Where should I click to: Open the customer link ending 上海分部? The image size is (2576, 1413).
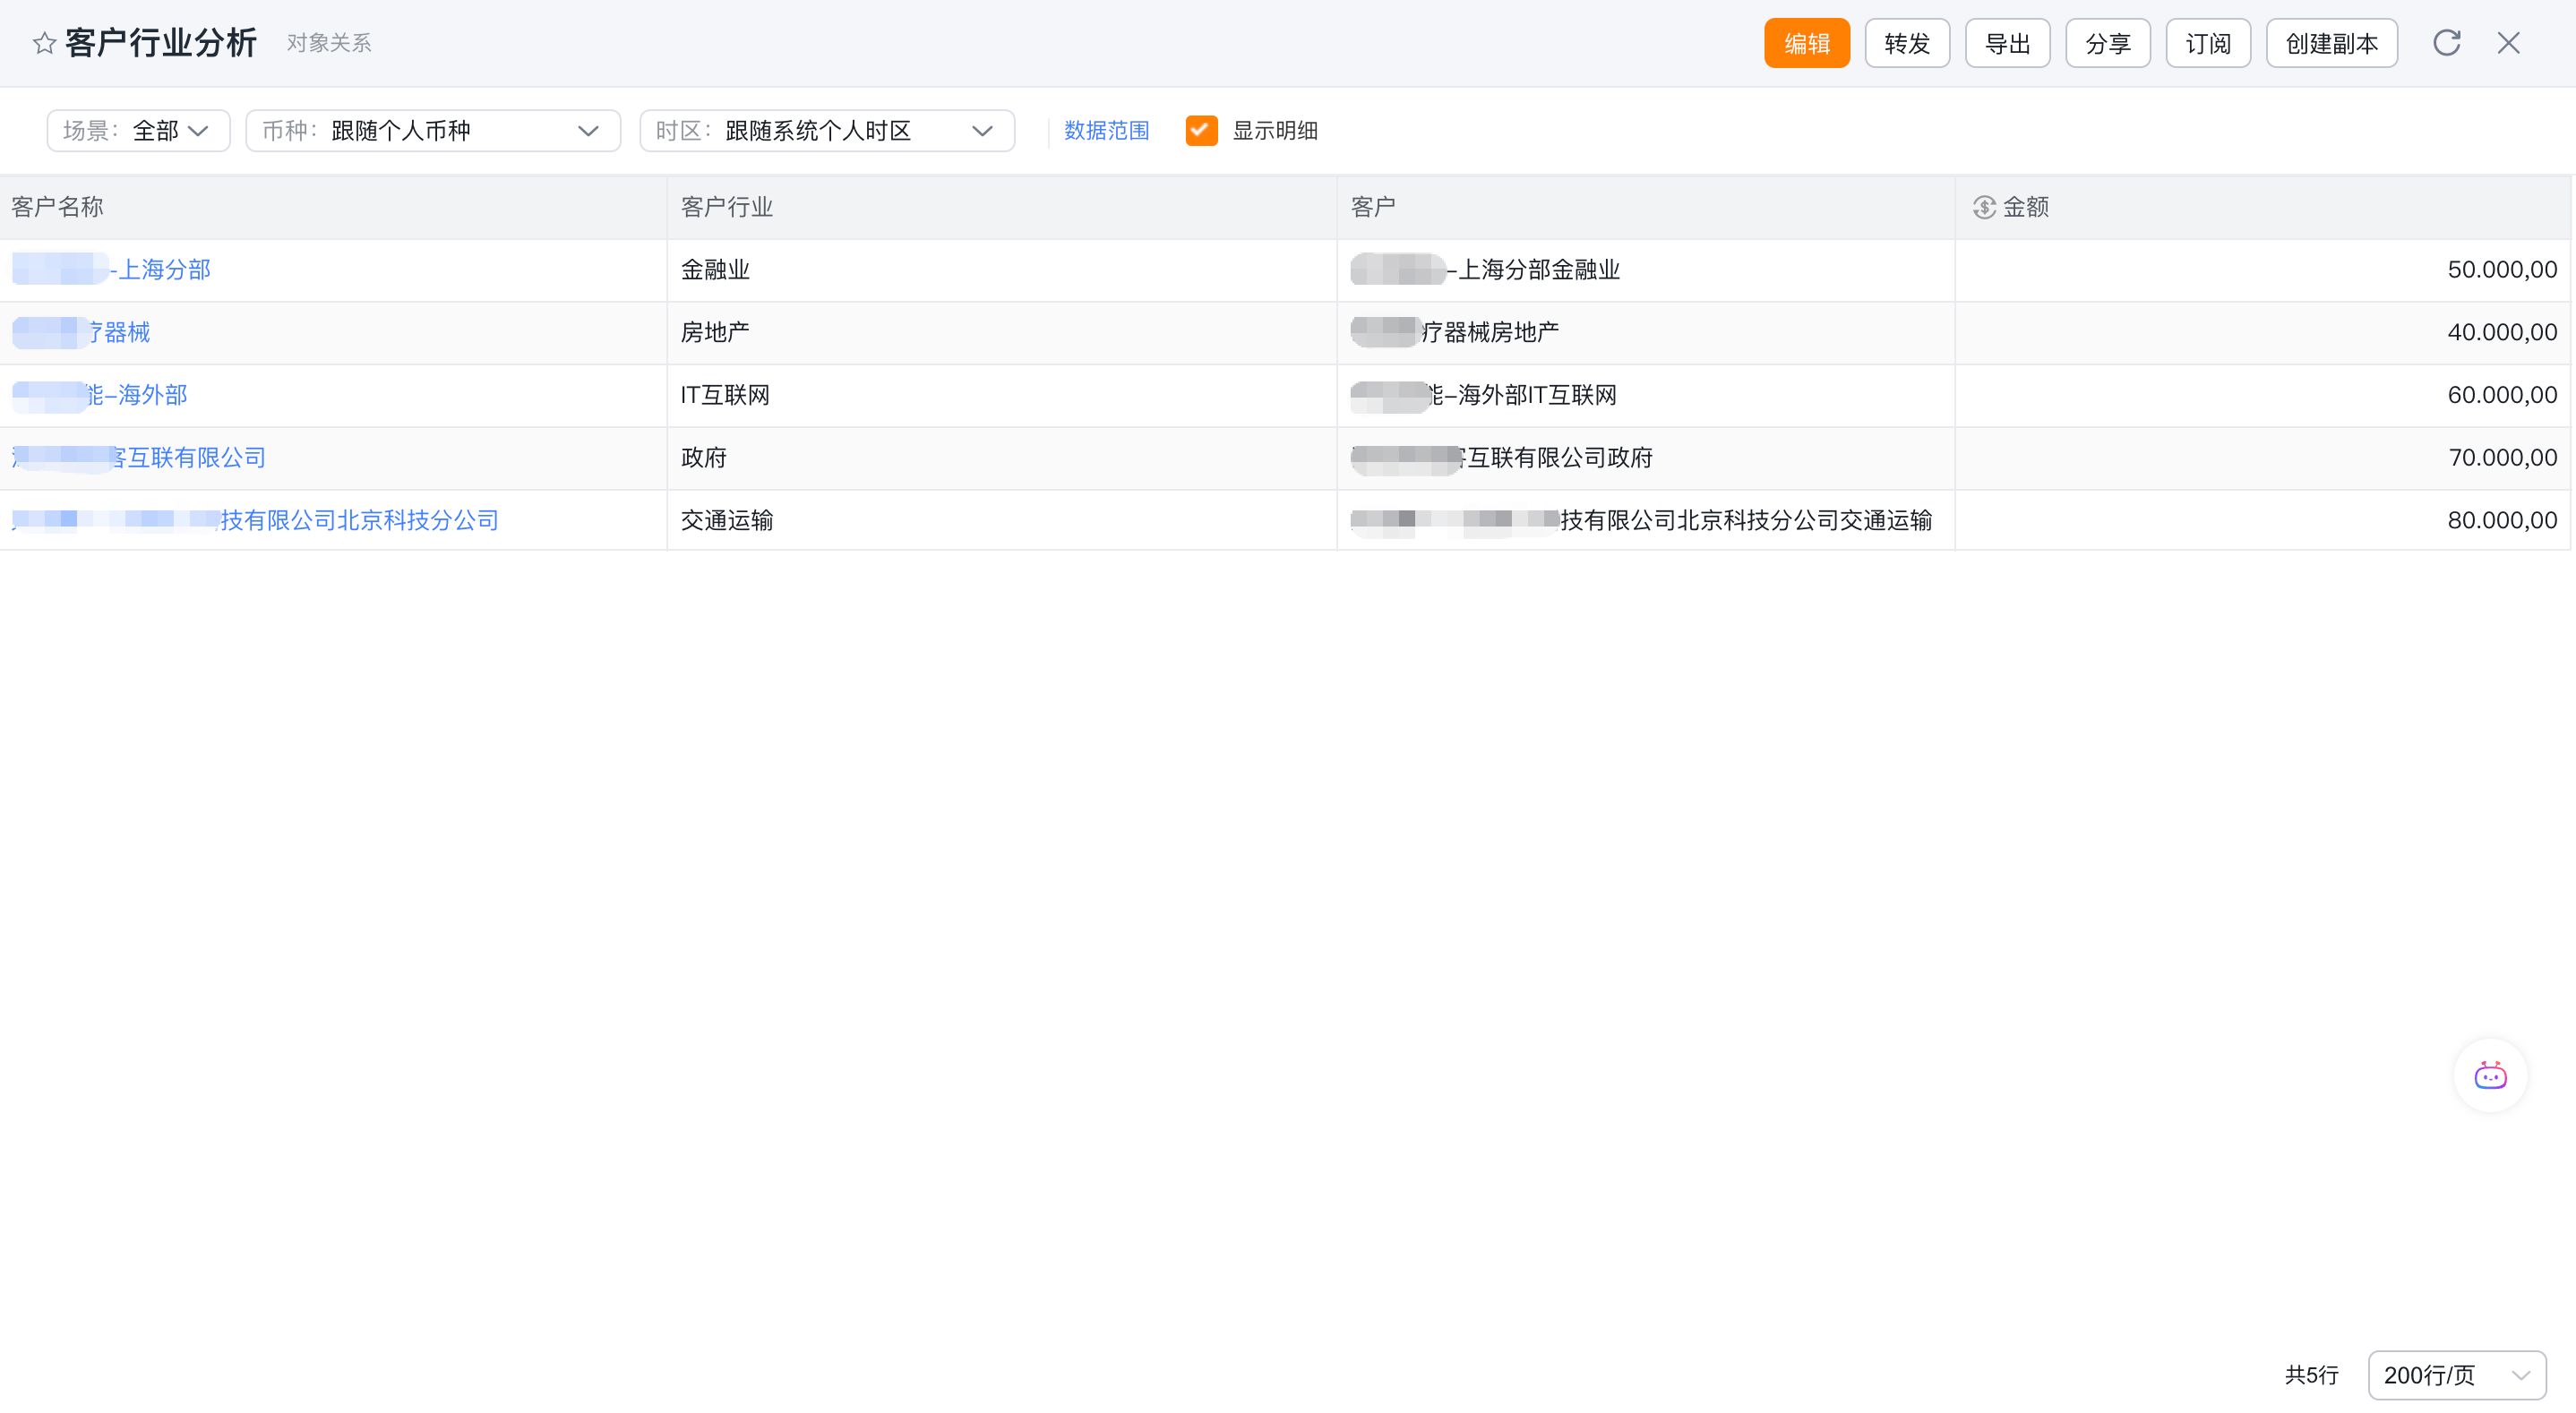tap(112, 270)
